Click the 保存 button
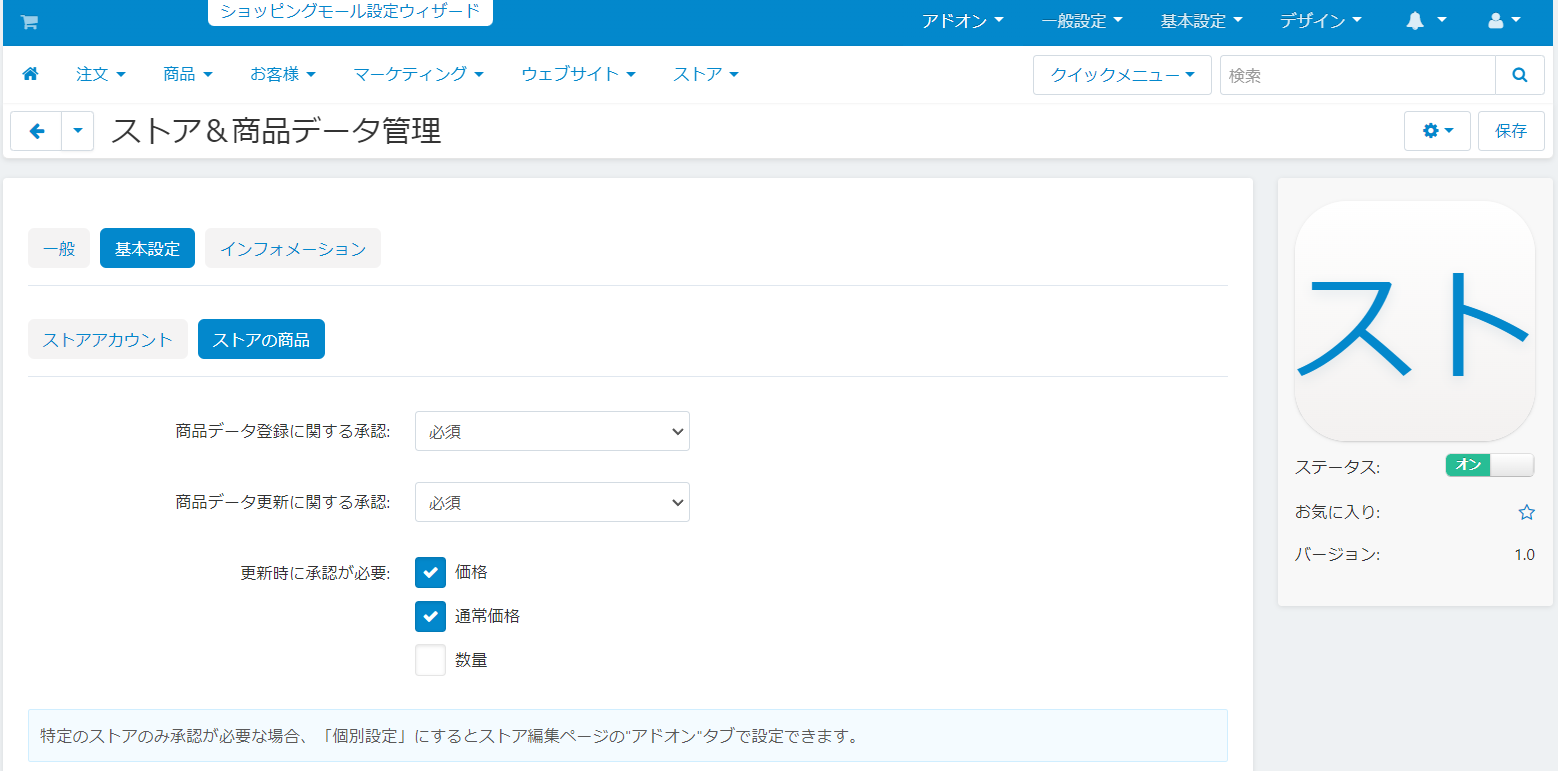The image size is (1558, 771). point(1510,131)
